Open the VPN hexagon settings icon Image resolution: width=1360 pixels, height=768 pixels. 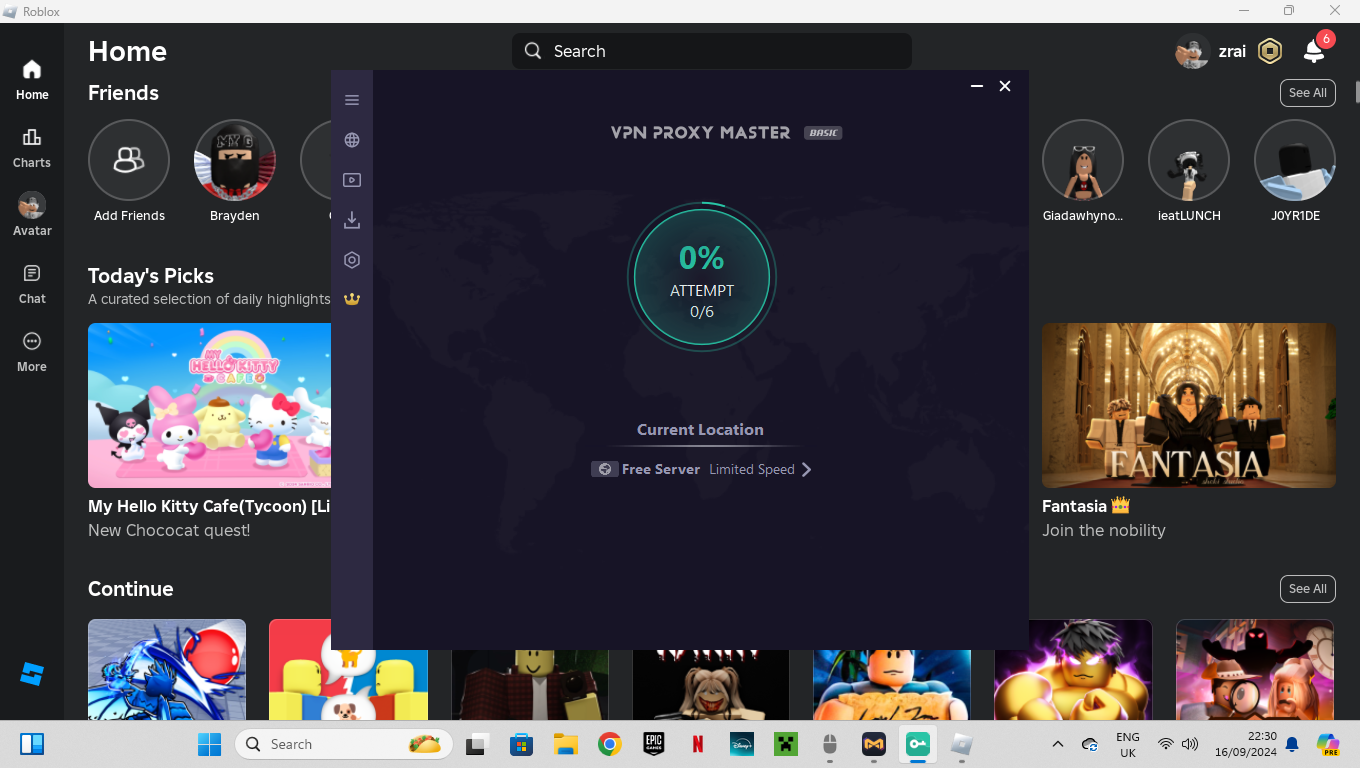352,260
